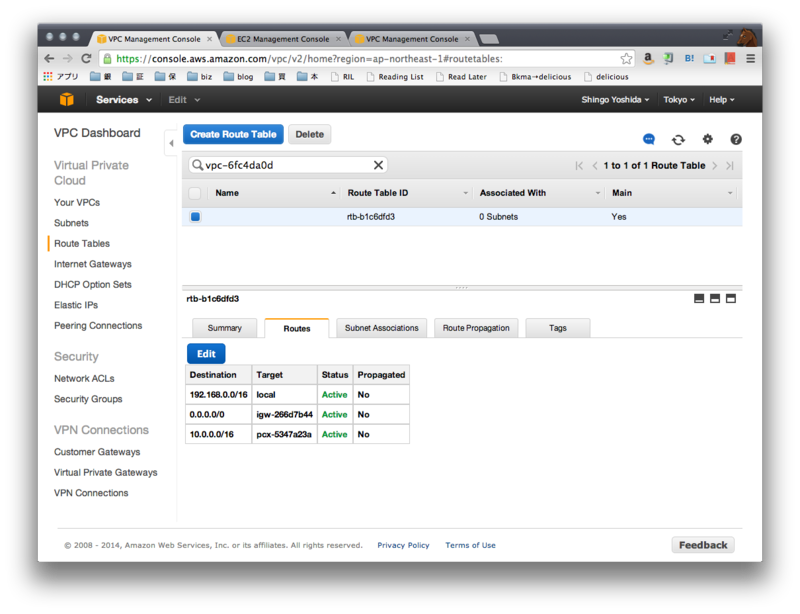Open Subnets in sidebar
This screenshot has height=614, width=800.
point(71,223)
